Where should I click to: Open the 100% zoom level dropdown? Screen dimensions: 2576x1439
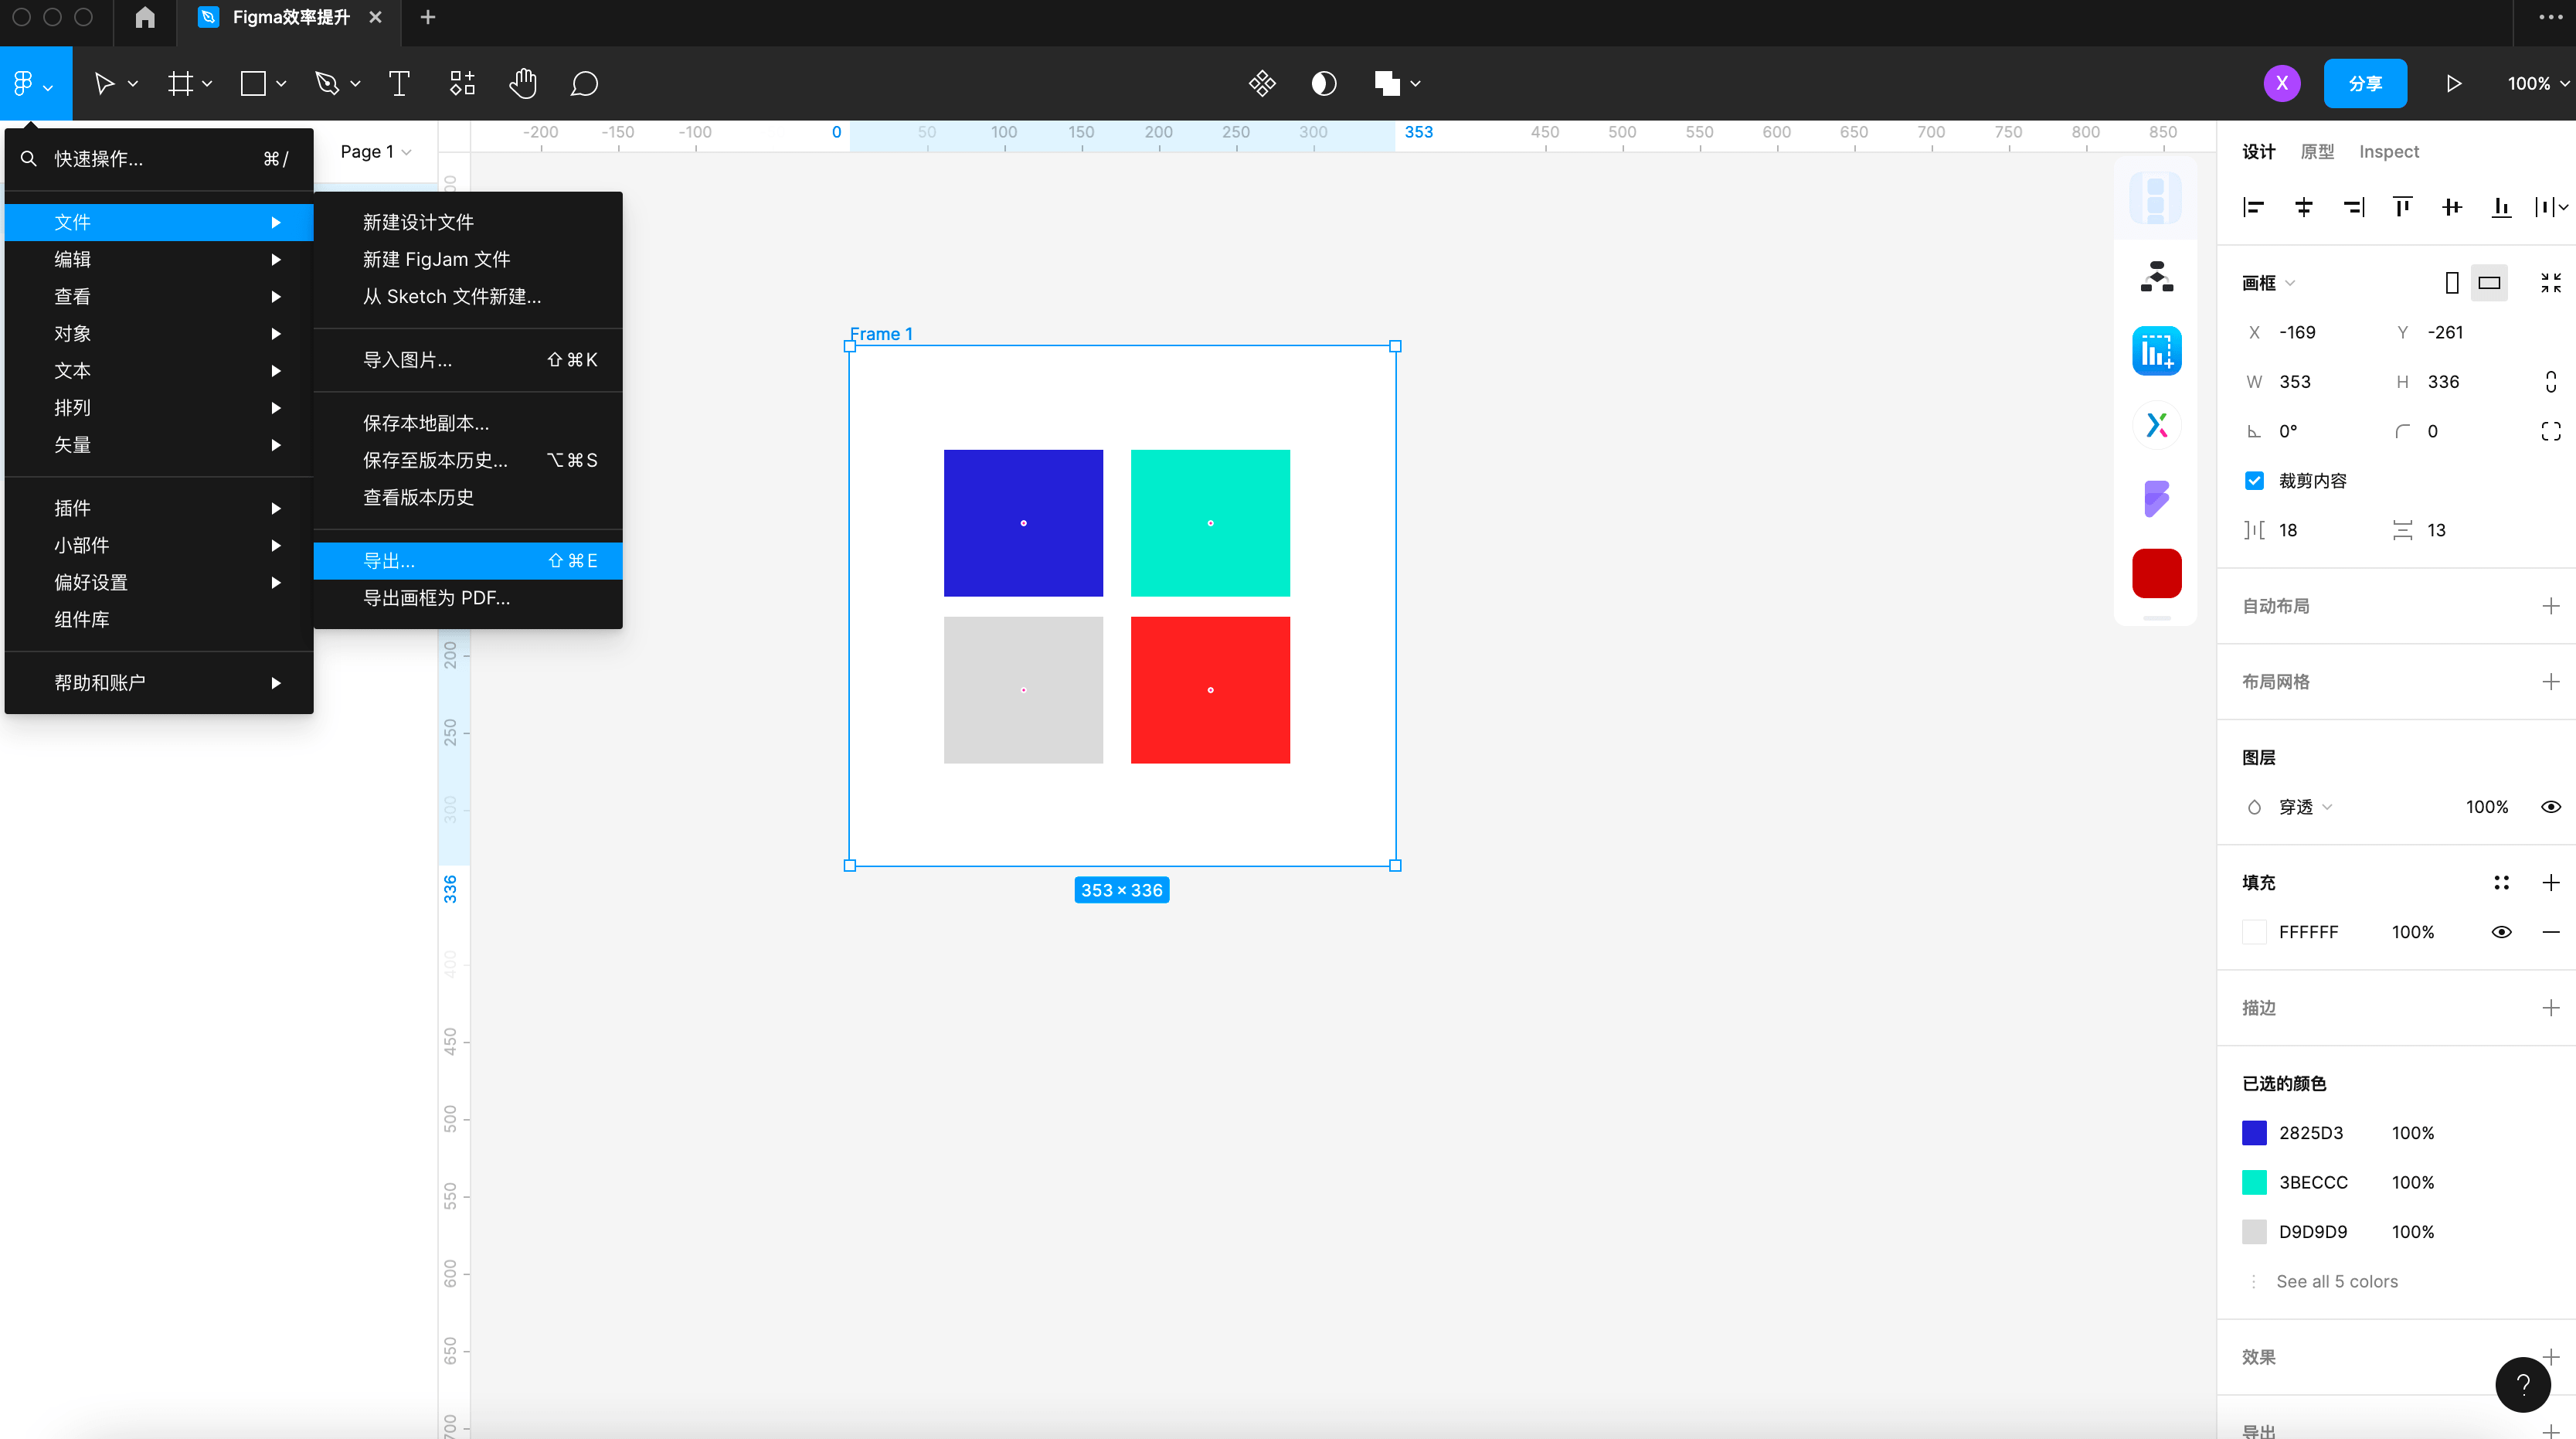(x=2536, y=83)
